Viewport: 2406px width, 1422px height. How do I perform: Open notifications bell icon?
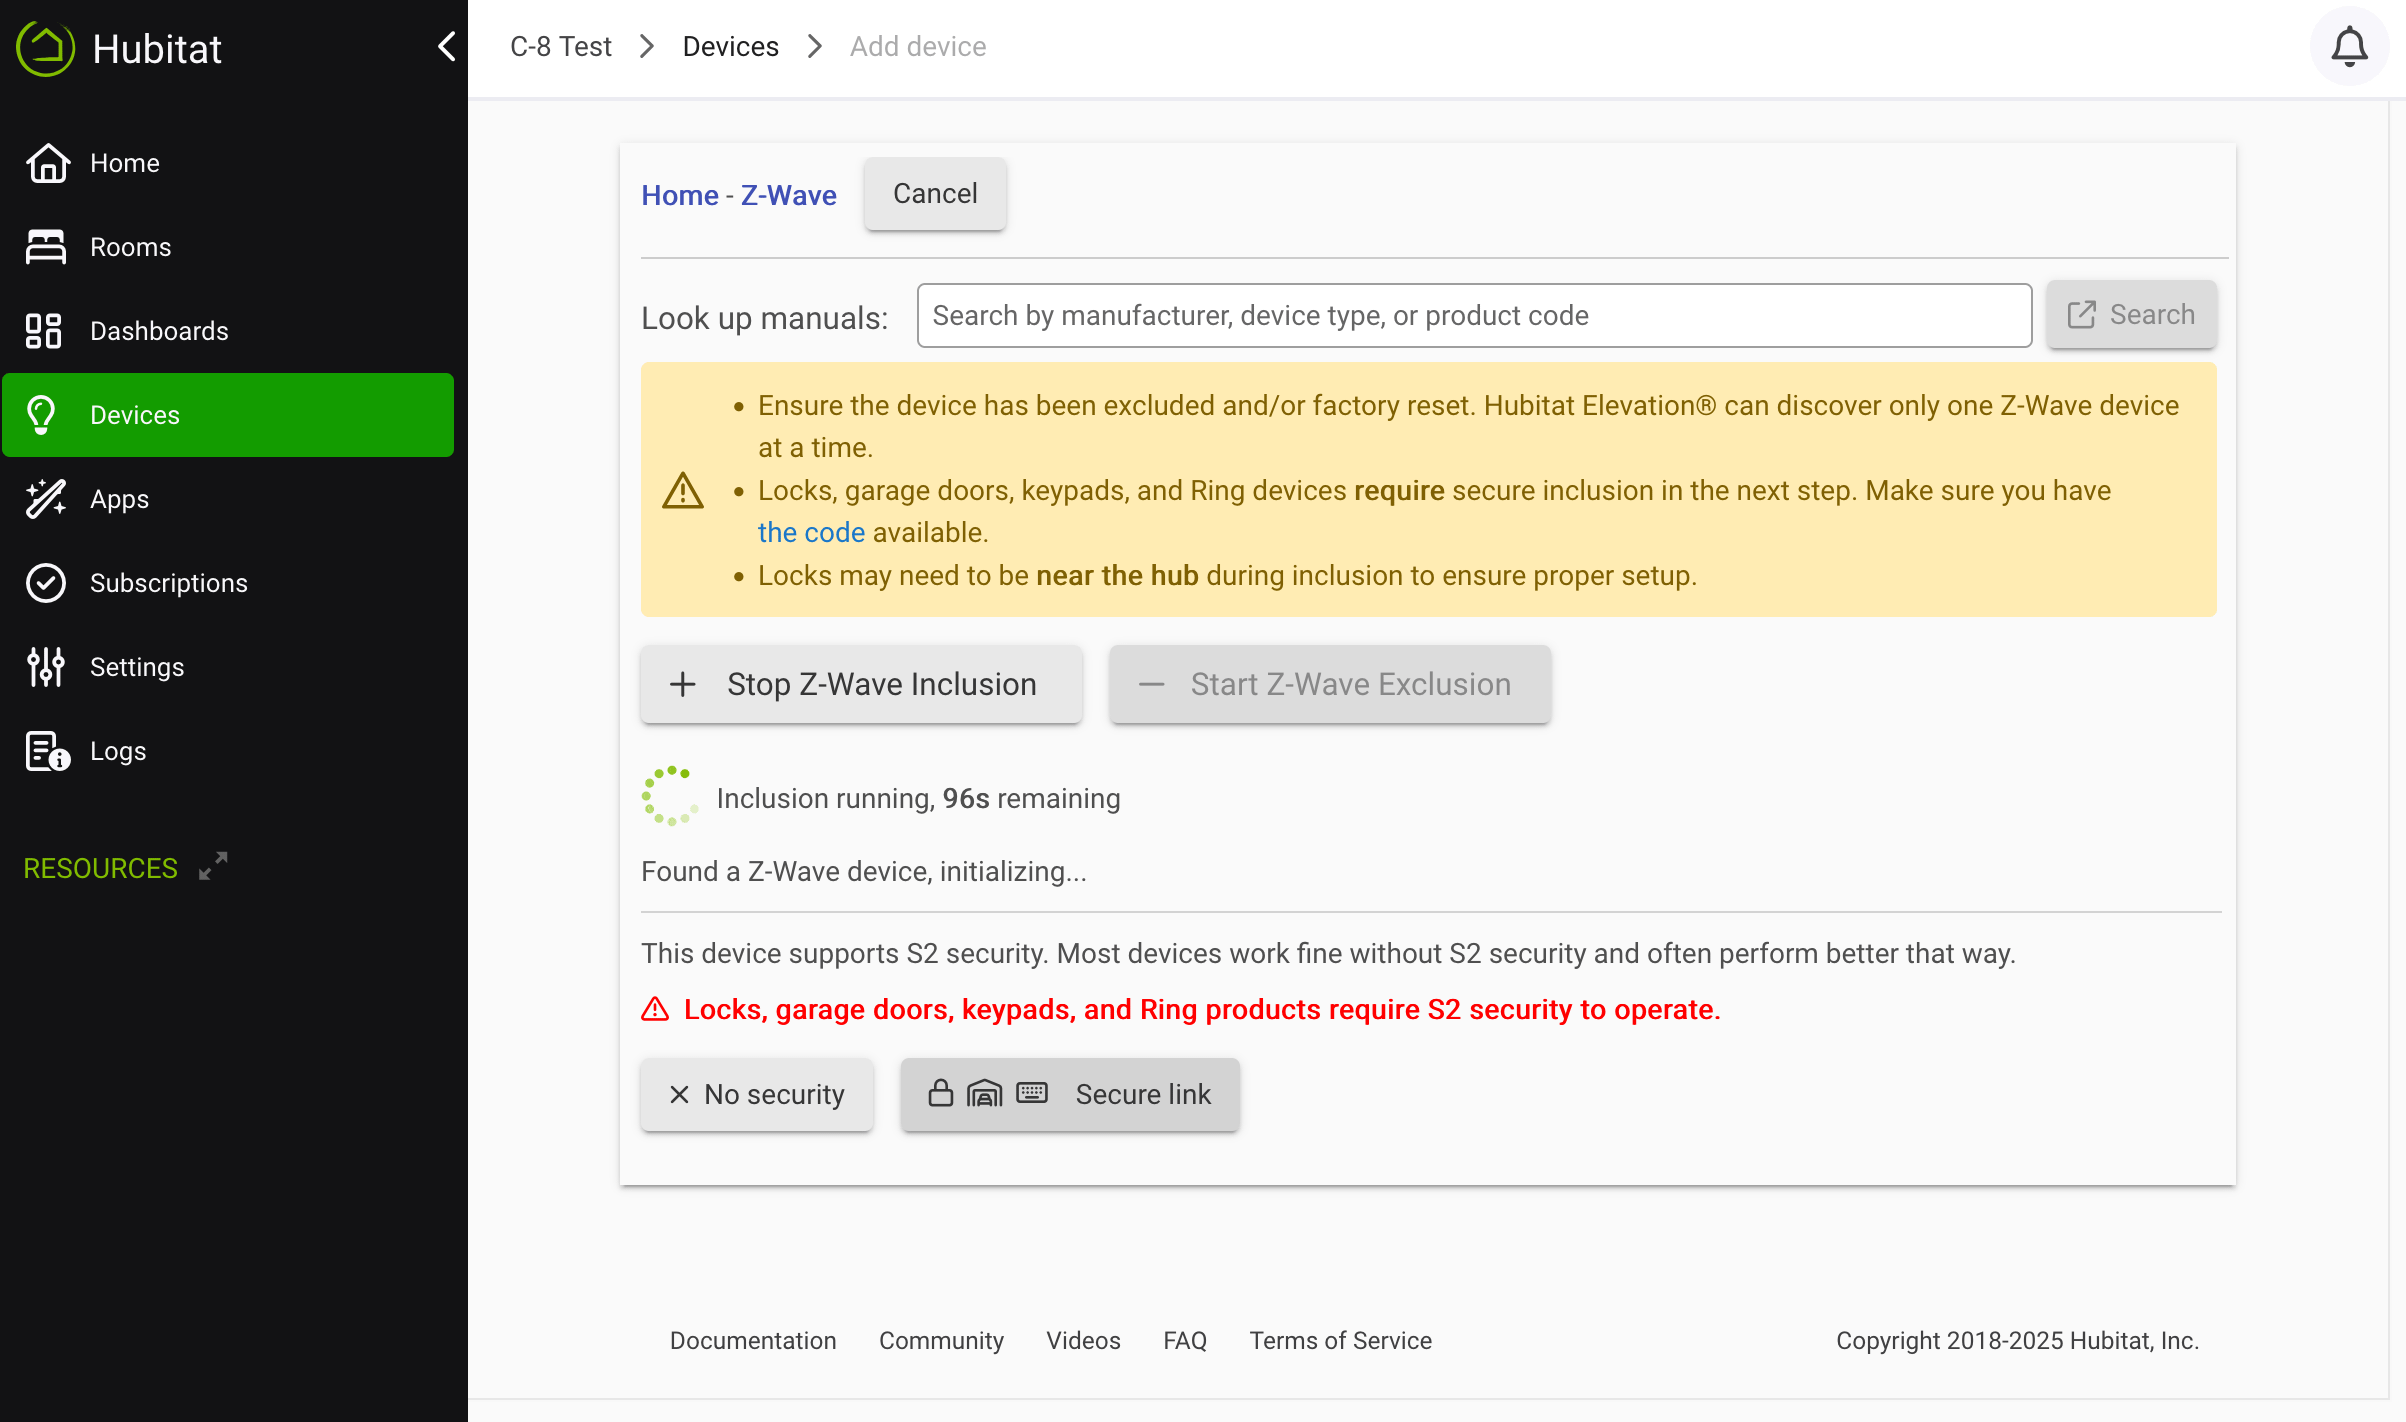2349,47
